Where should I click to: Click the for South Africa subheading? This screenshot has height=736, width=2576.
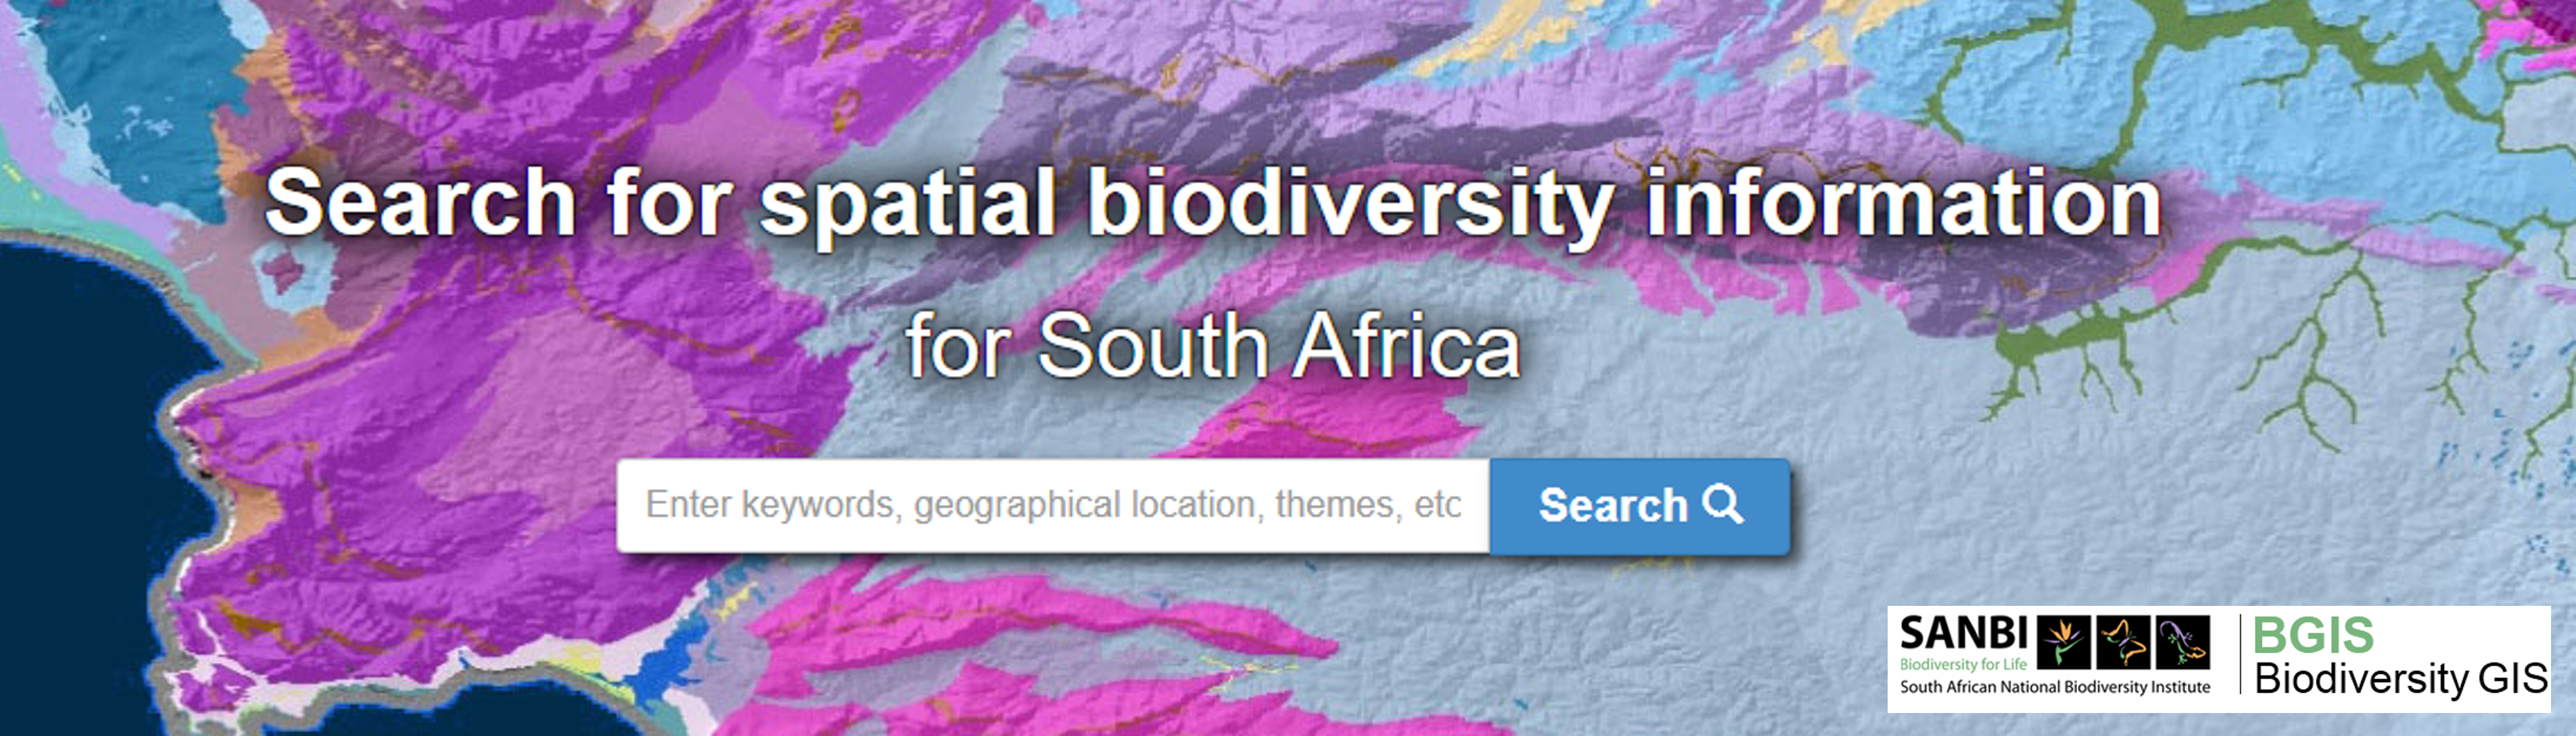[1212, 346]
